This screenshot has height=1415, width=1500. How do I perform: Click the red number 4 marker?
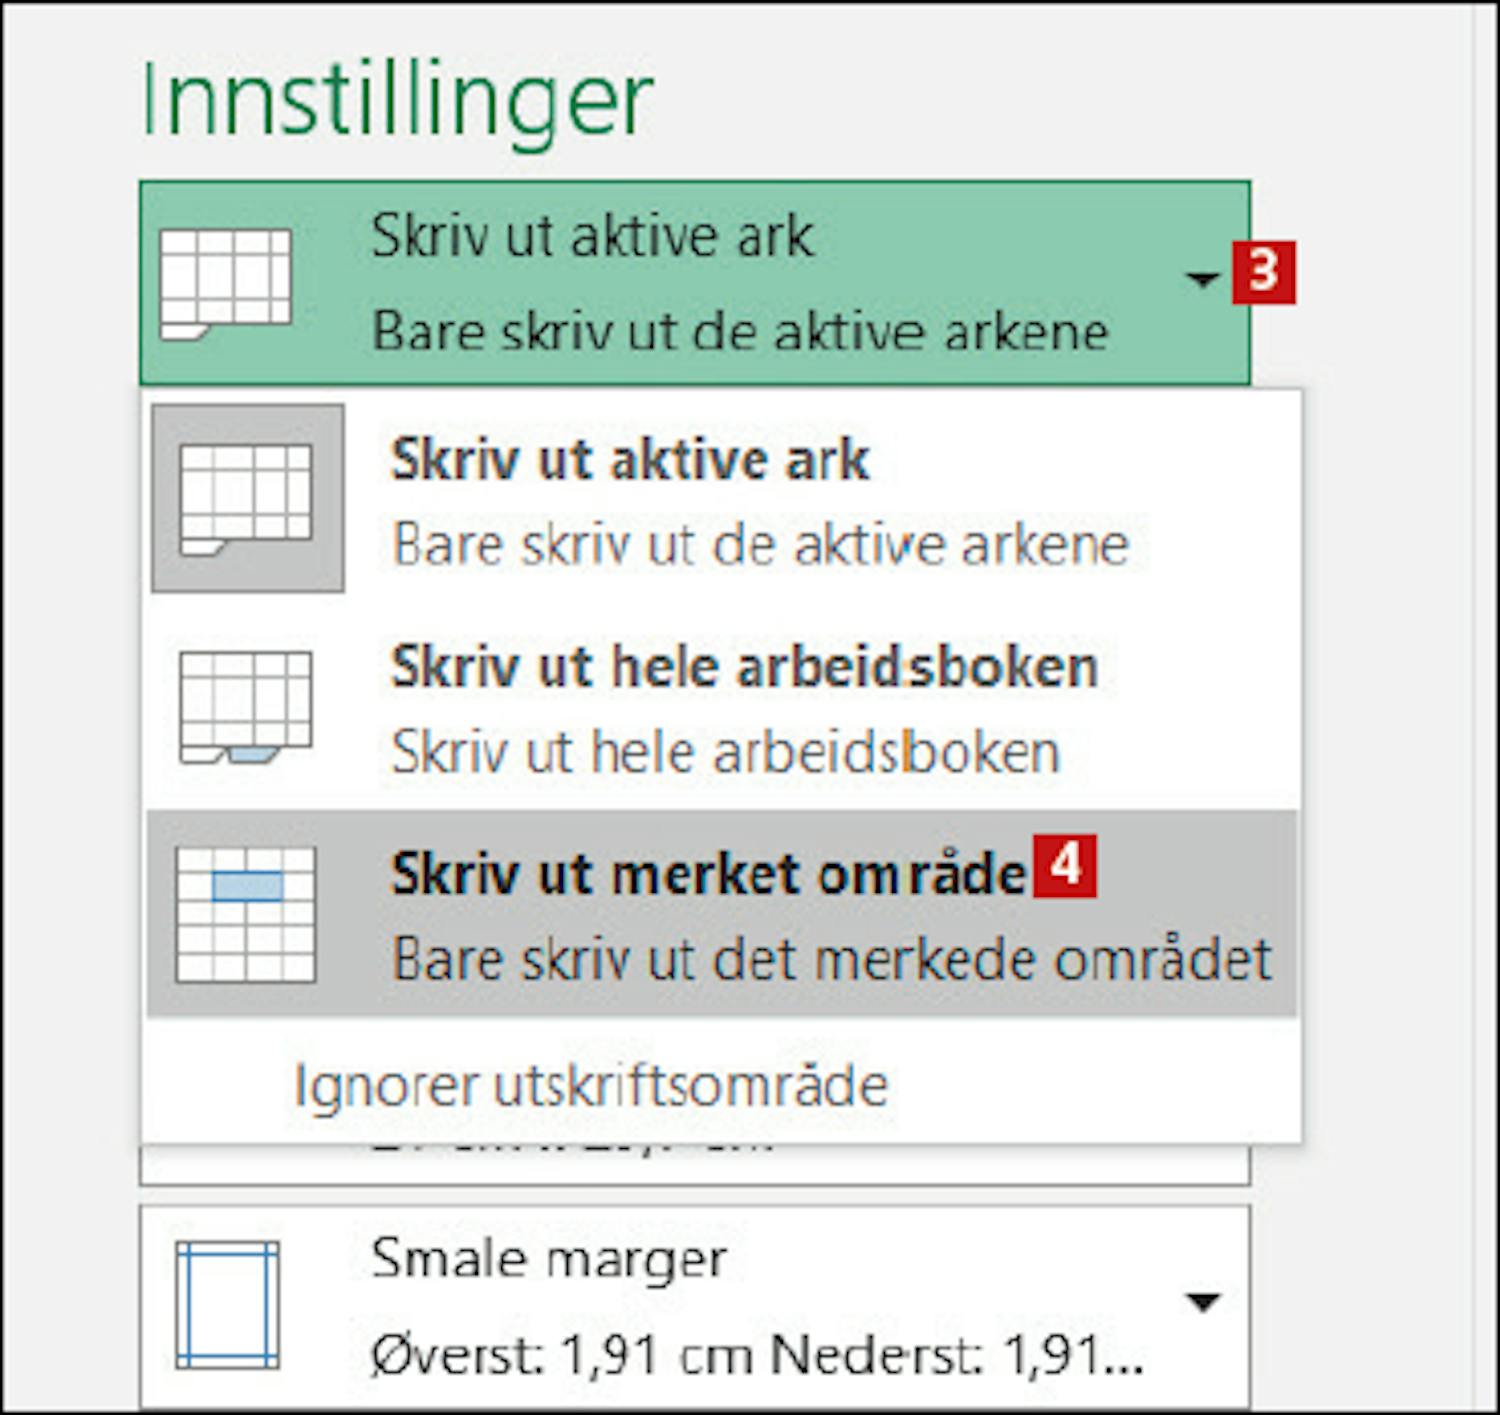pos(1065,866)
